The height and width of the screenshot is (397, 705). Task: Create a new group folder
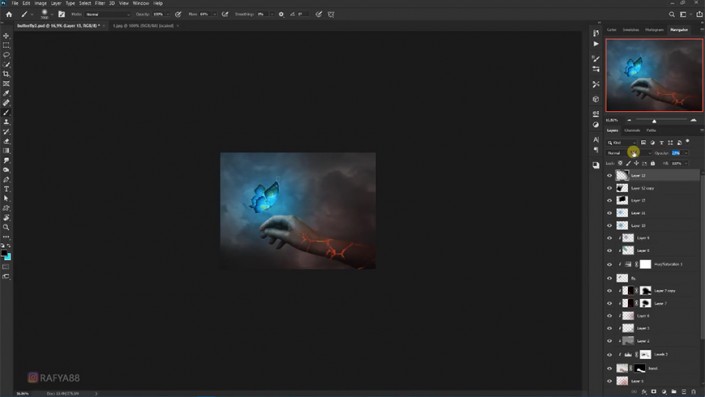click(x=674, y=392)
